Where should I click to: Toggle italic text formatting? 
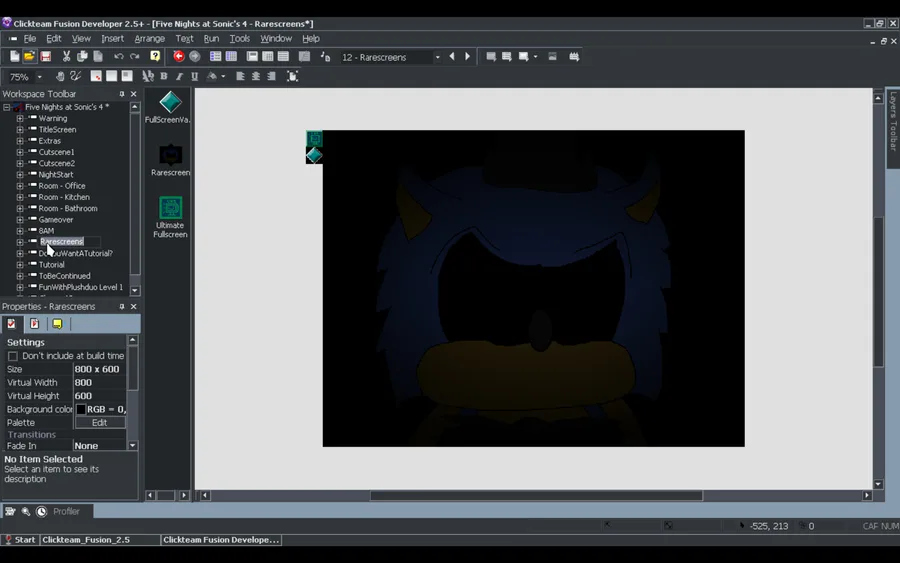179,76
